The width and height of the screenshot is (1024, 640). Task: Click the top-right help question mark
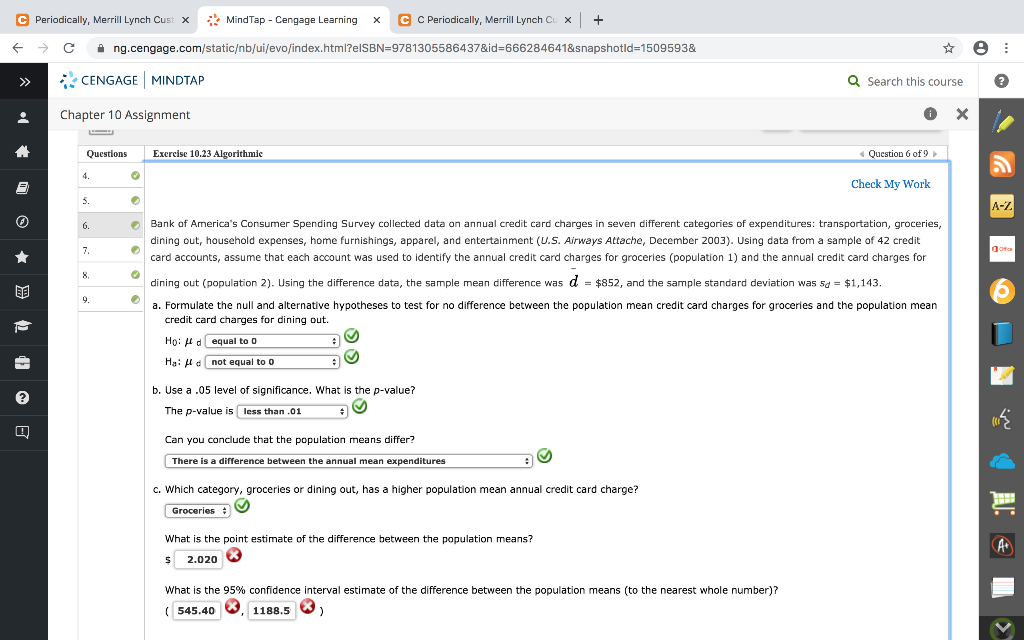[1001, 81]
